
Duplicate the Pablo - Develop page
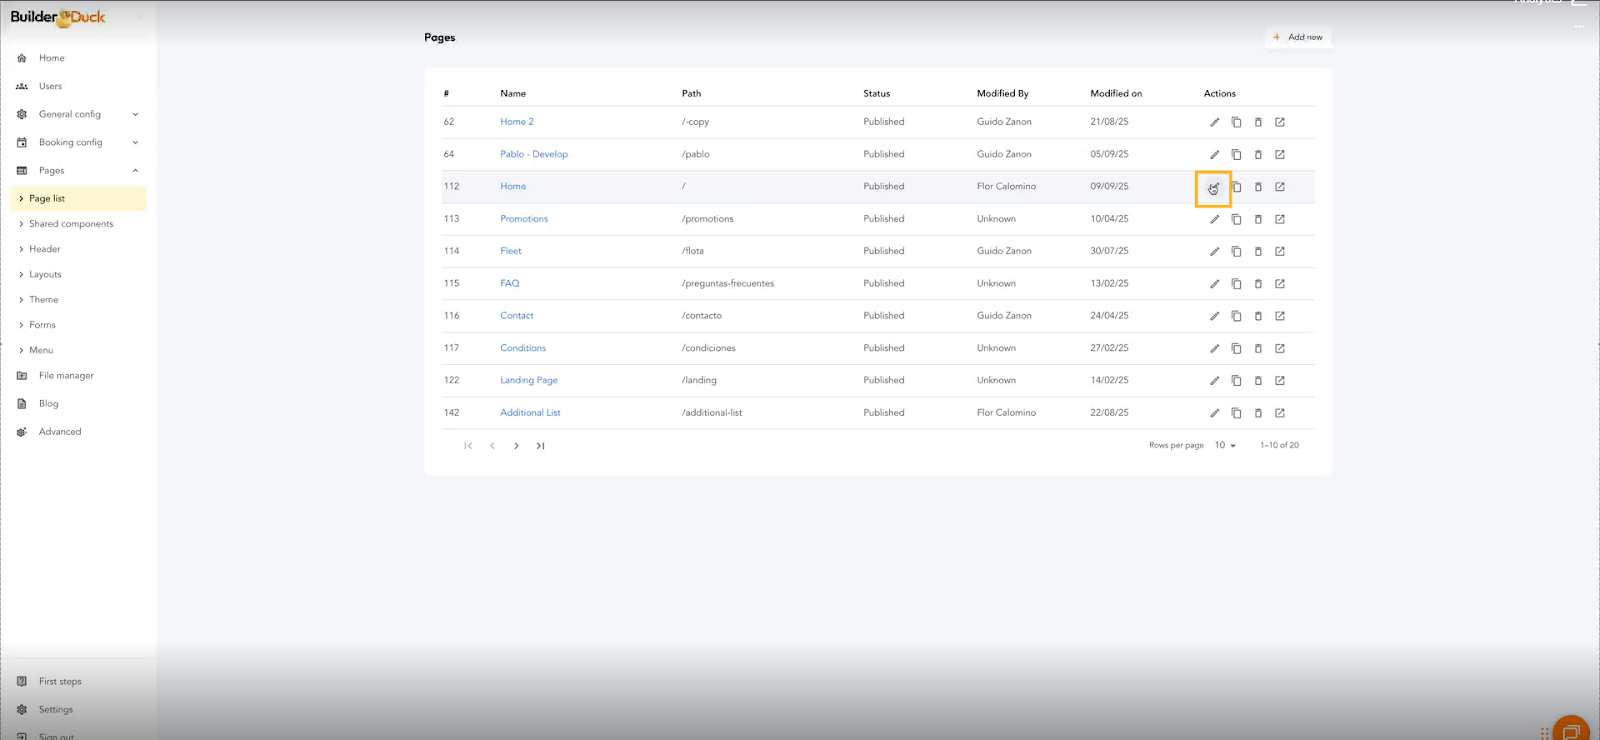(x=1236, y=154)
